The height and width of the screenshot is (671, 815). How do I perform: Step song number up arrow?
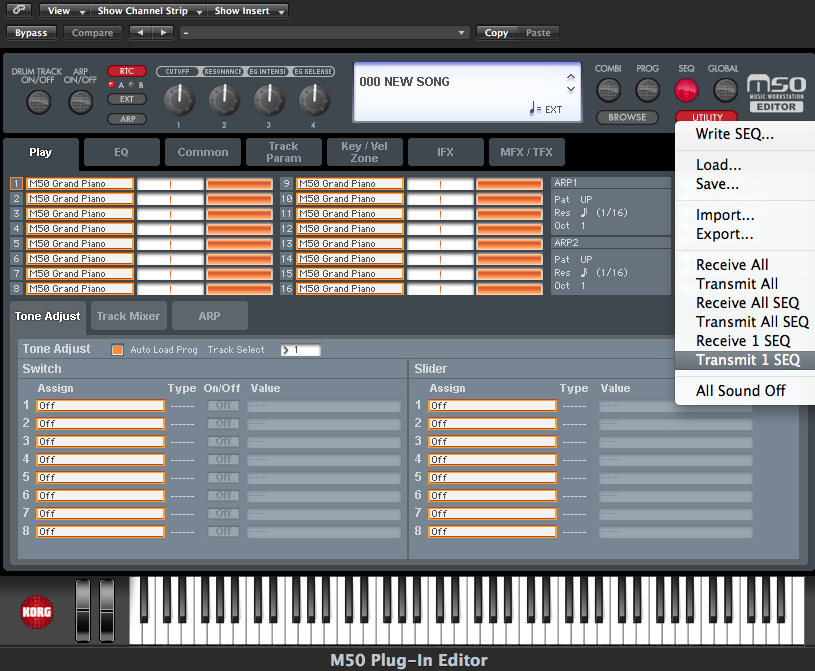(x=571, y=77)
